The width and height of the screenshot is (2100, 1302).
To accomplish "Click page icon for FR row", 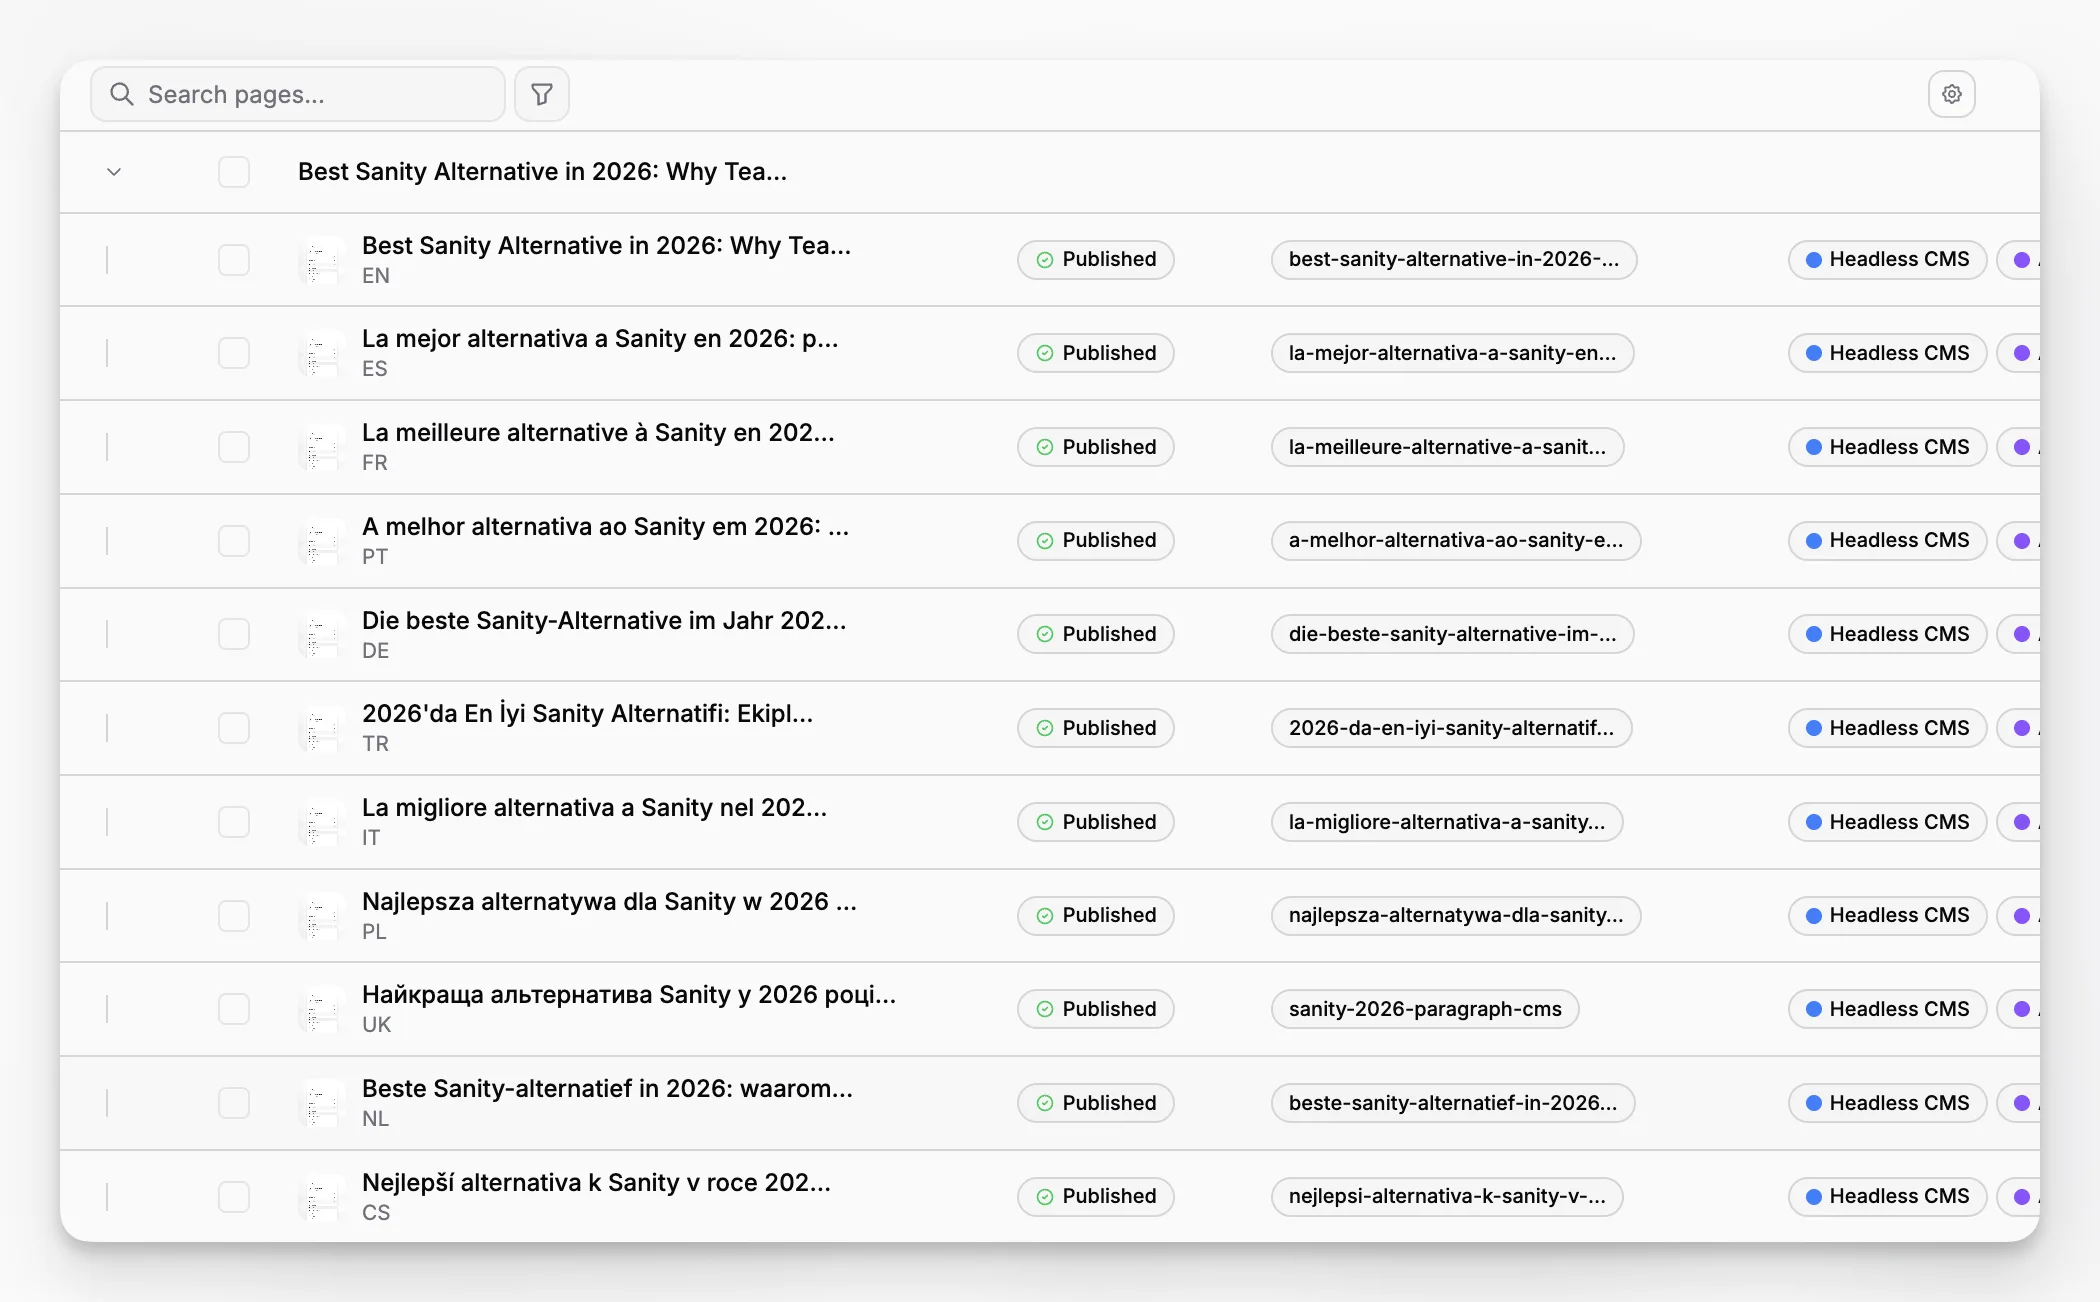I will pos(322,447).
